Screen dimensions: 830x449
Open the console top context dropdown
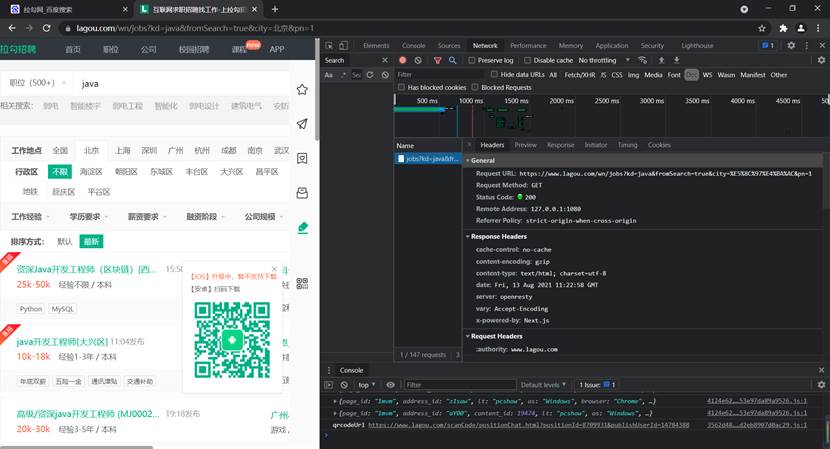coord(366,385)
